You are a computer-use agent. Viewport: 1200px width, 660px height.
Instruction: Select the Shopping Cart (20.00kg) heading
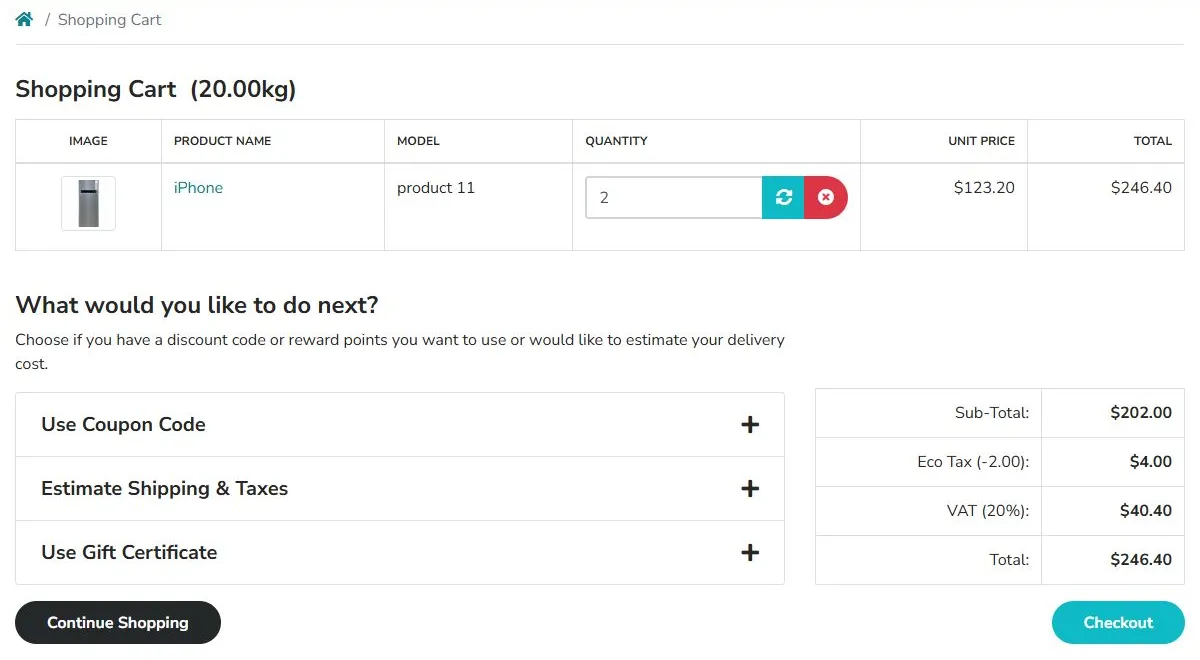point(156,89)
